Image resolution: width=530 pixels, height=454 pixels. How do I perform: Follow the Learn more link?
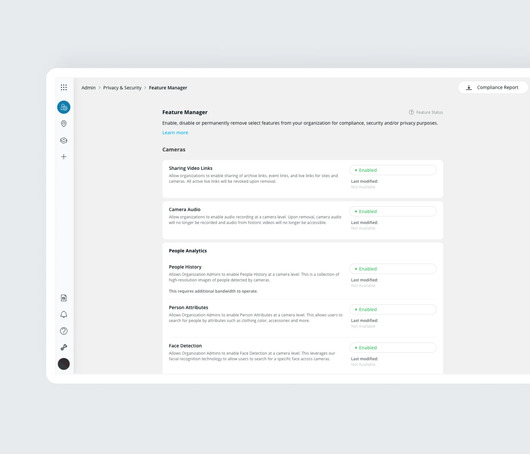175,133
